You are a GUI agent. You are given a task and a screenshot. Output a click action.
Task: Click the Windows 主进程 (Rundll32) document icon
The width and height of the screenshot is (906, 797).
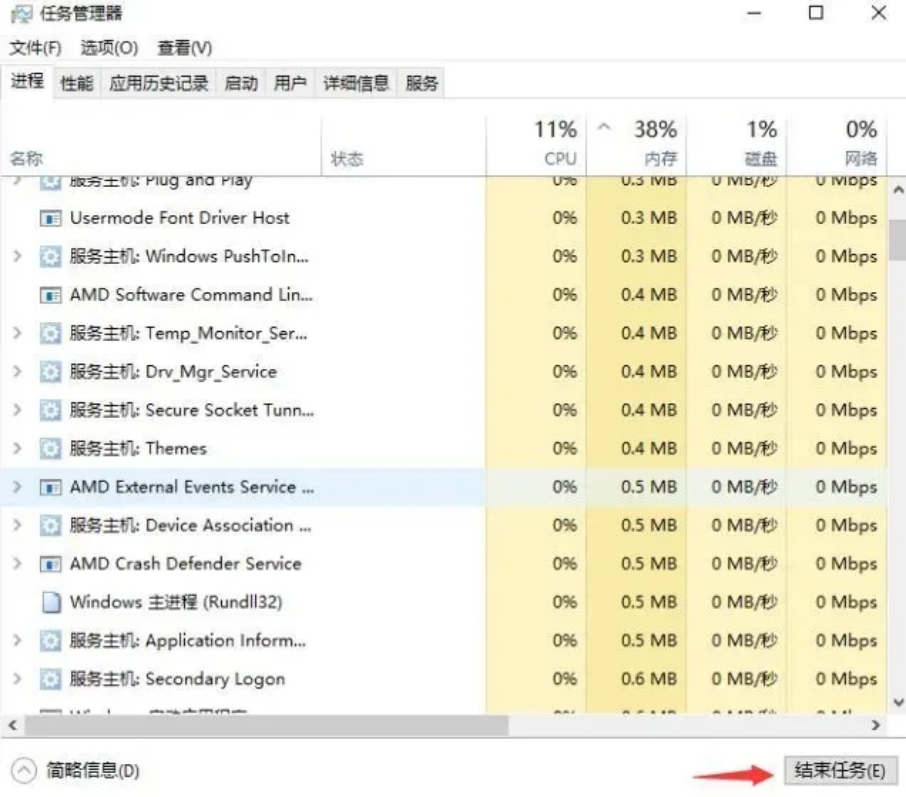(x=52, y=602)
